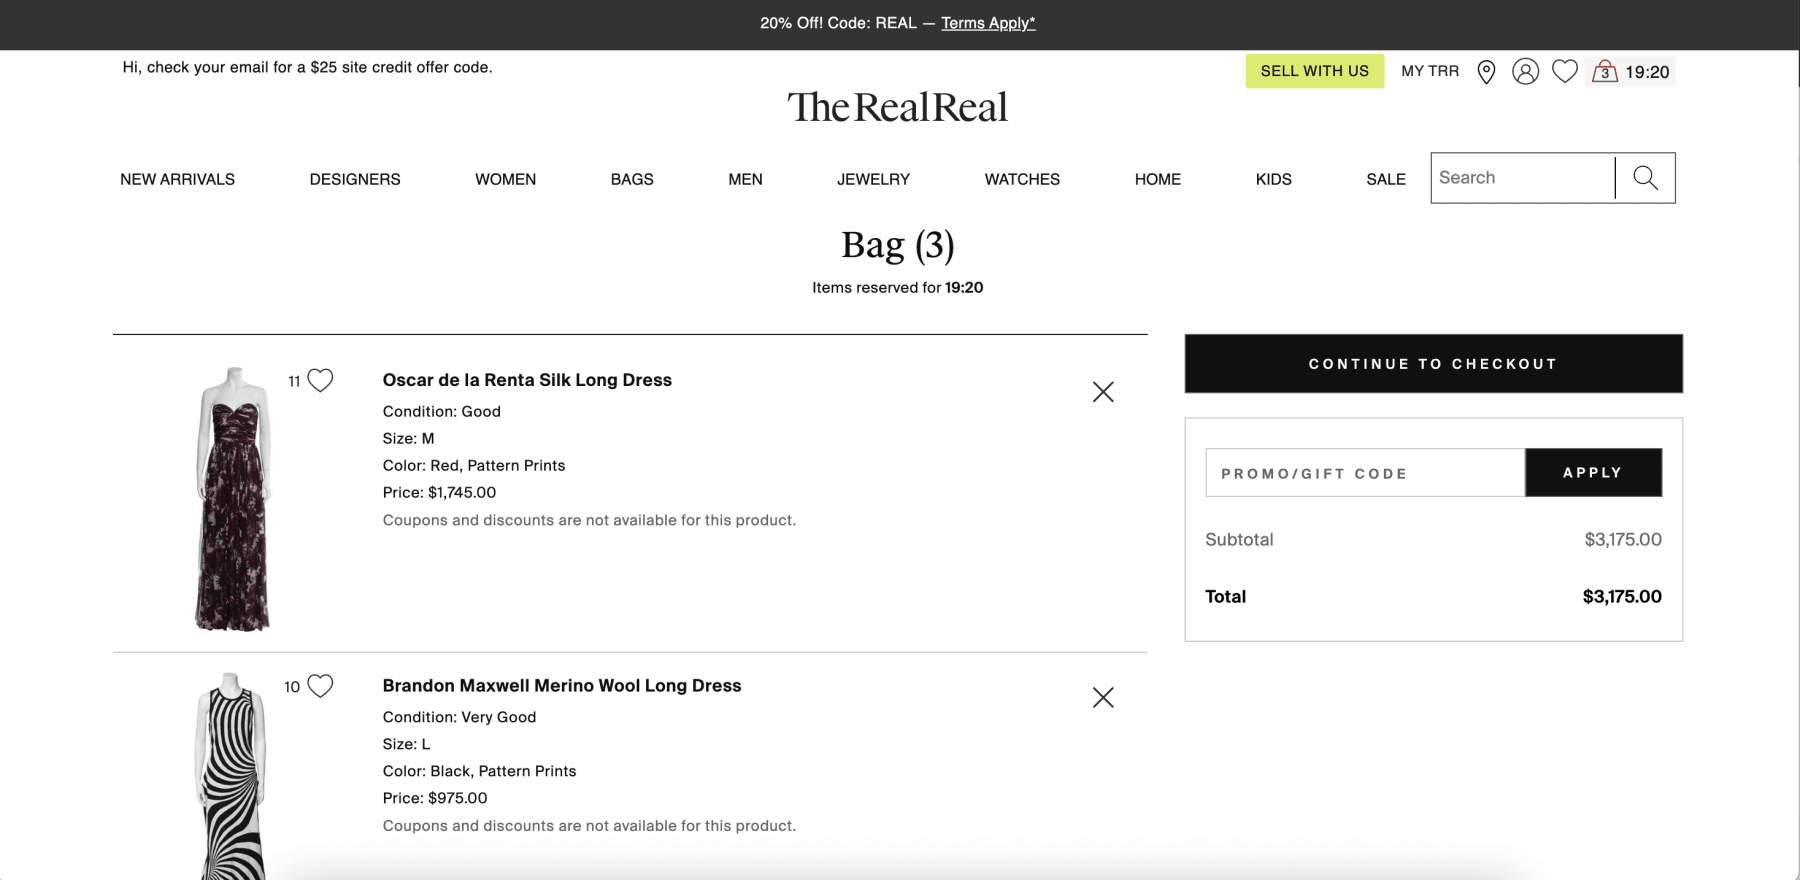This screenshot has width=1800, height=880.
Task: Remove Brandon Maxwell dress from bag
Action: 1103,698
